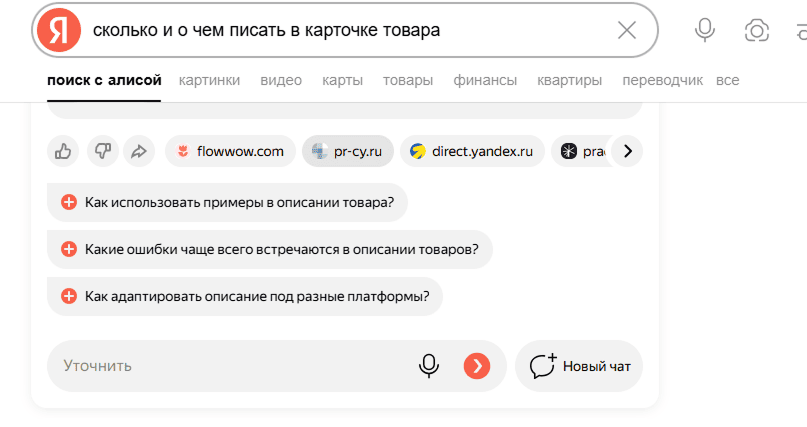Screen dimensions: 807x427
Task: Open 'все' services tab
Action: tap(727, 80)
